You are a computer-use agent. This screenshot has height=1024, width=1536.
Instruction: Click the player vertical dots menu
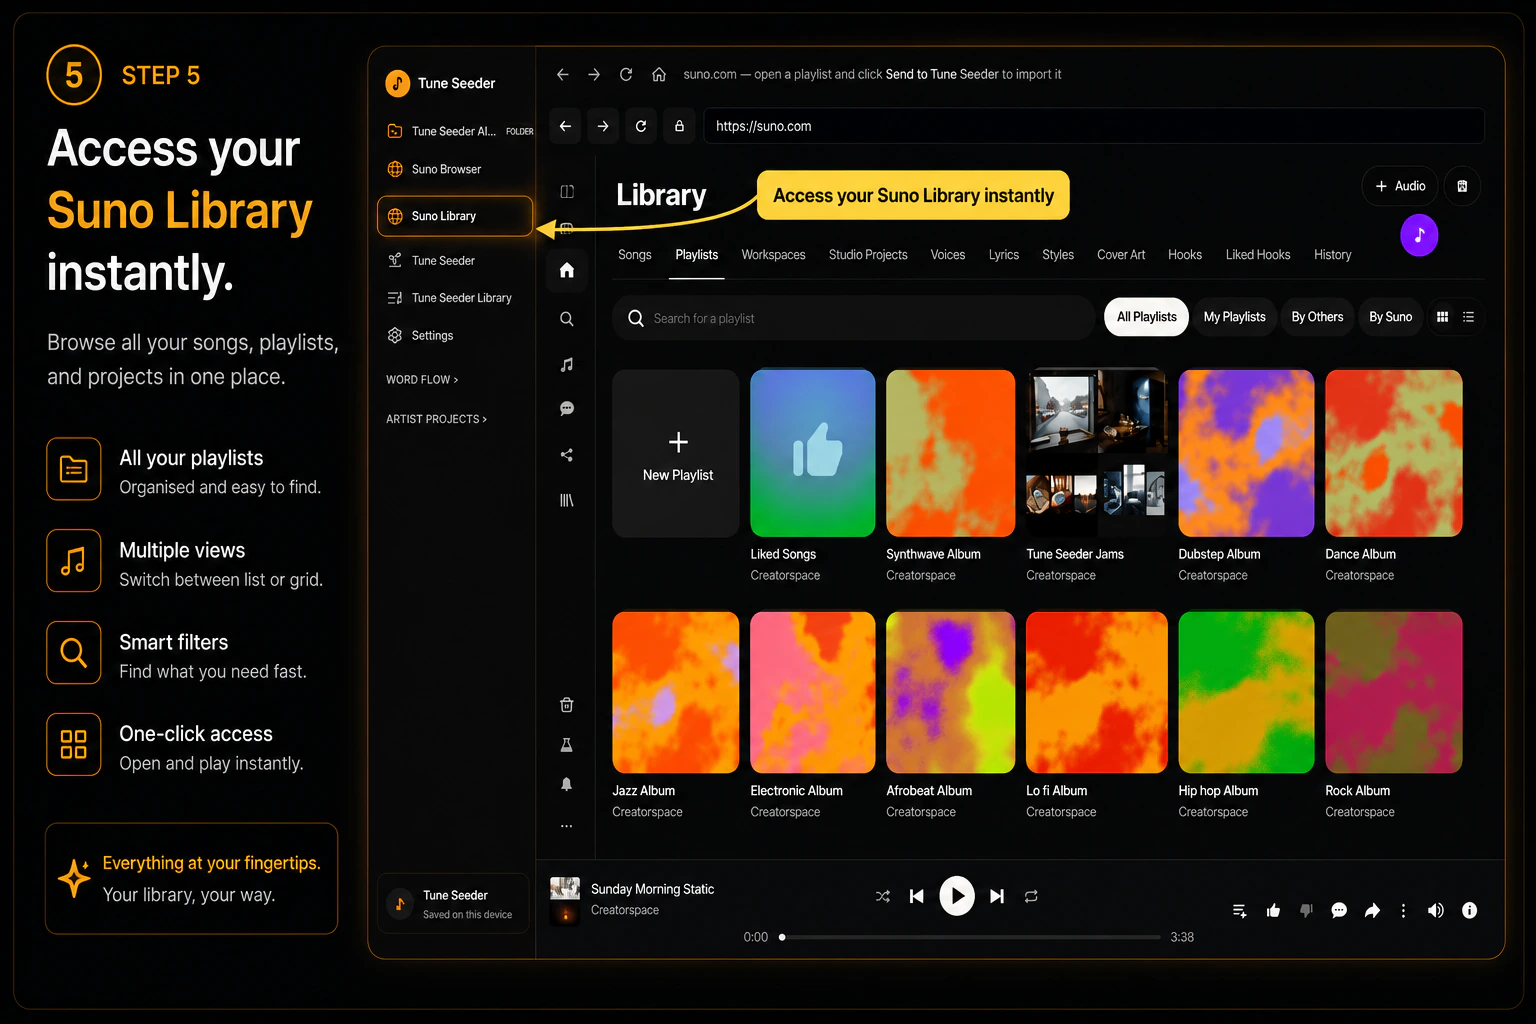(1403, 910)
